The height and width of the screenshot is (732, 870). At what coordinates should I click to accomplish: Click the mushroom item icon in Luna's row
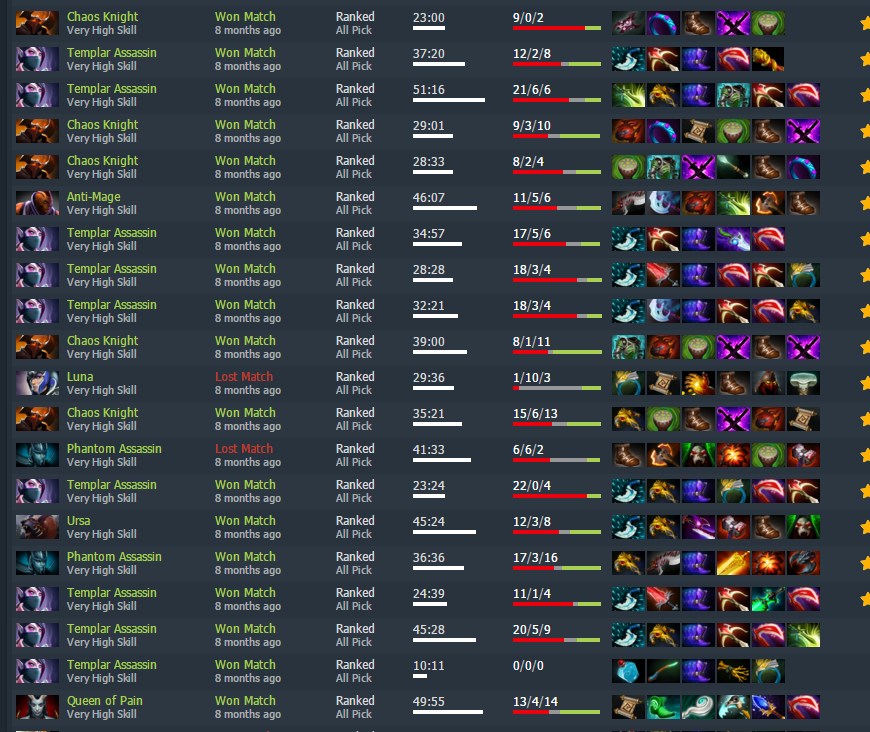[x=802, y=383]
